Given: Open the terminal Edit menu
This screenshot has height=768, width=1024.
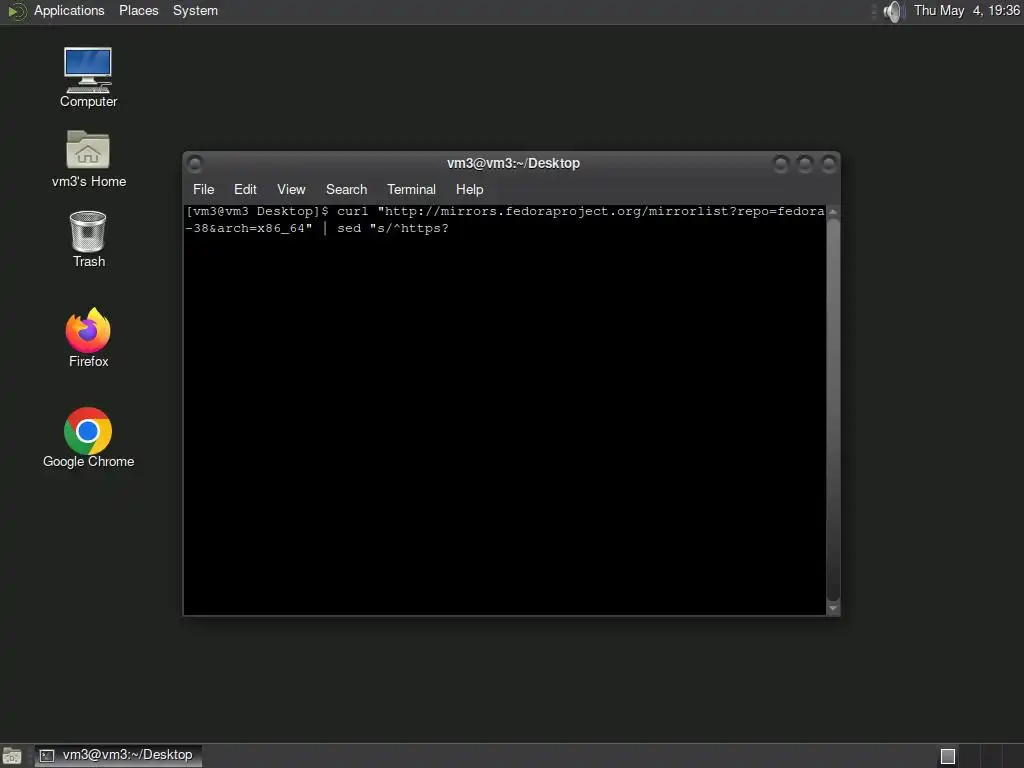Looking at the screenshot, I should coord(245,189).
